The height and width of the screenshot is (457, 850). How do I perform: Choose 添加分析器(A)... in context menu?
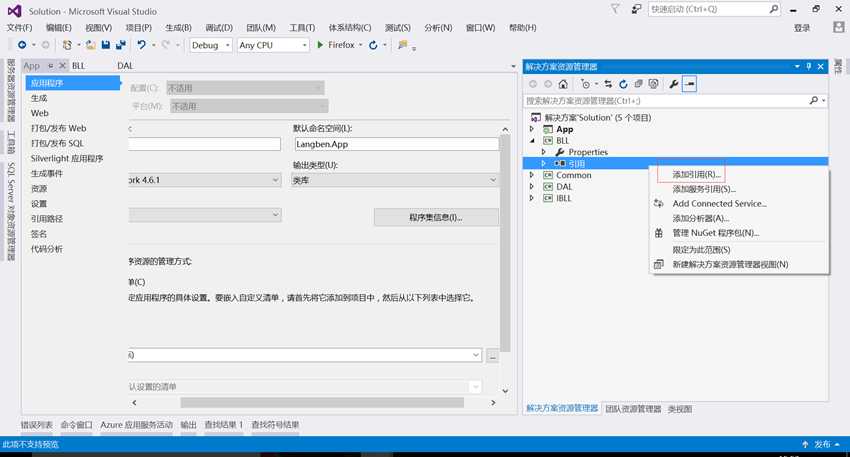coord(700,218)
